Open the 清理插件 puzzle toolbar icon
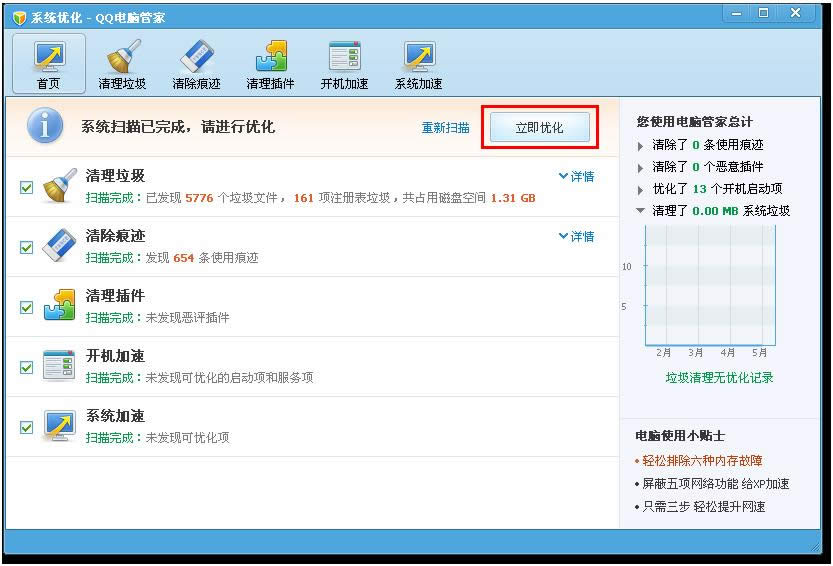This screenshot has width=833, height=566. [x=270, y=64]
